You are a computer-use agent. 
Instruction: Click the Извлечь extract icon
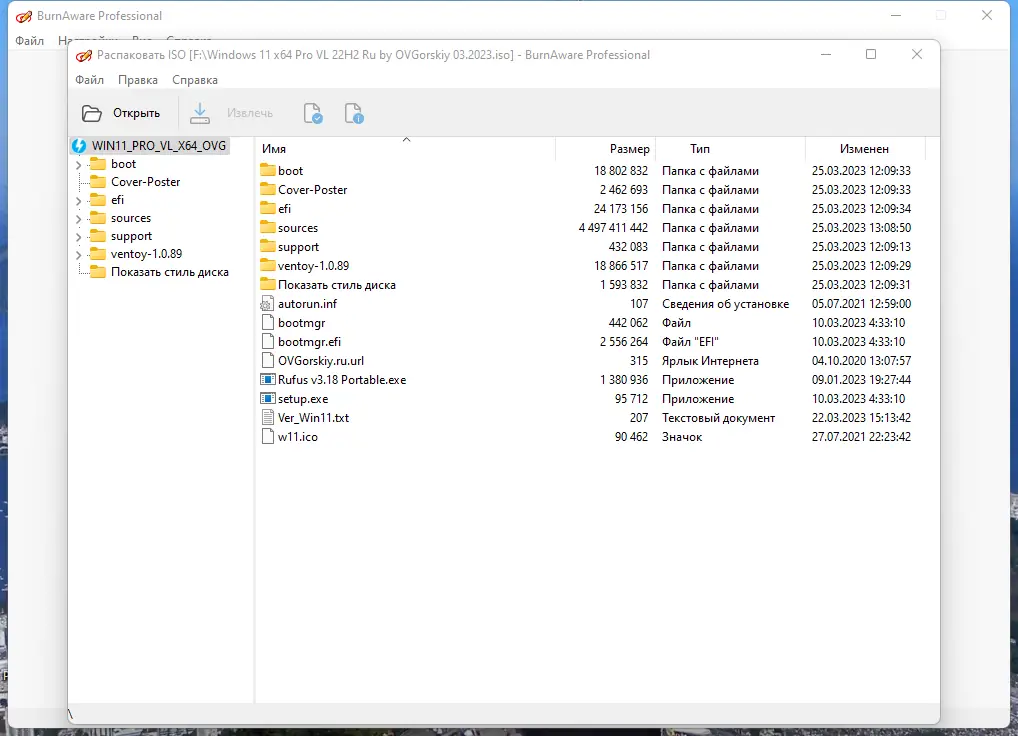[199, 113]
